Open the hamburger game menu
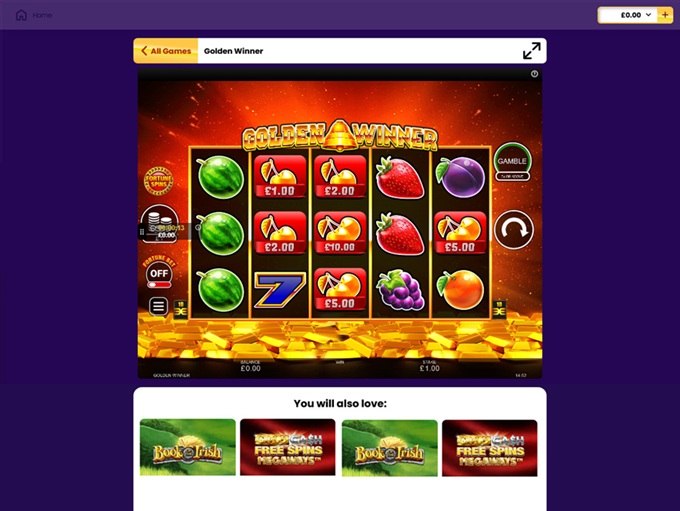The width and height of the screenshot is (680, 511). (158, 306)
